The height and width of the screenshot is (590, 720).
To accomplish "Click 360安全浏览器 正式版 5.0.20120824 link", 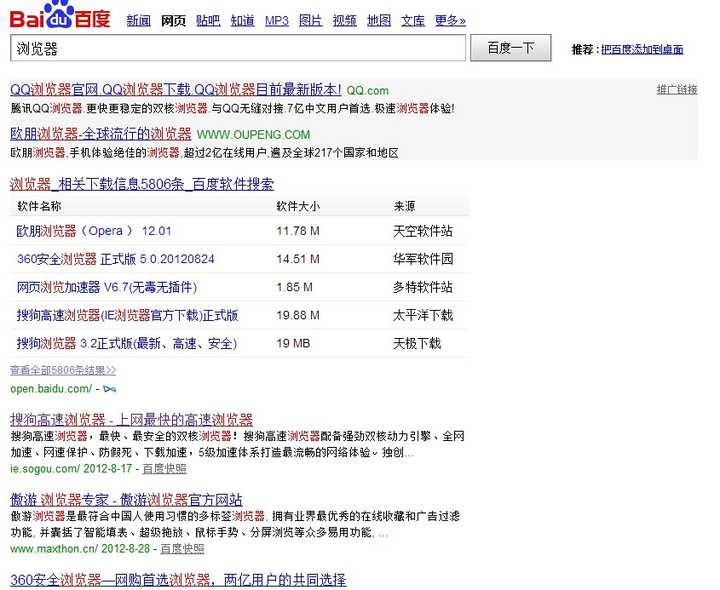I will pos(116,259).
